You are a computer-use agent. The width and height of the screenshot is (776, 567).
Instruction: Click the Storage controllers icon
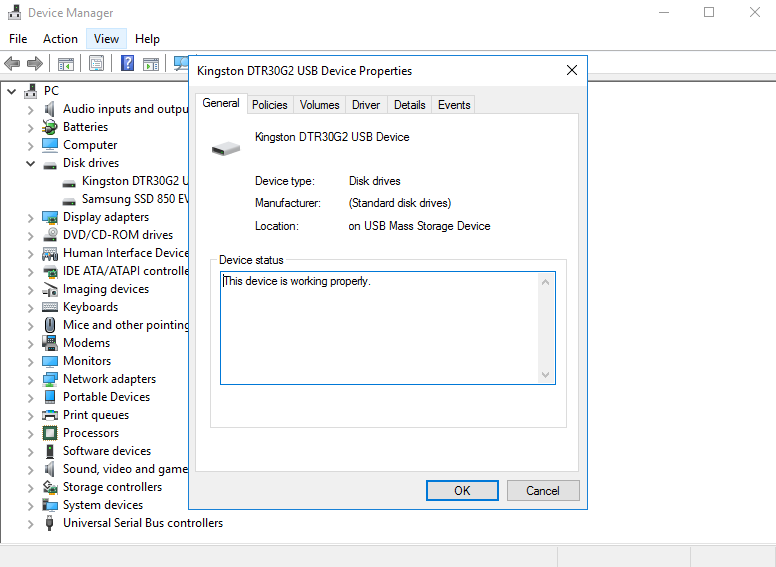point(49,487)
